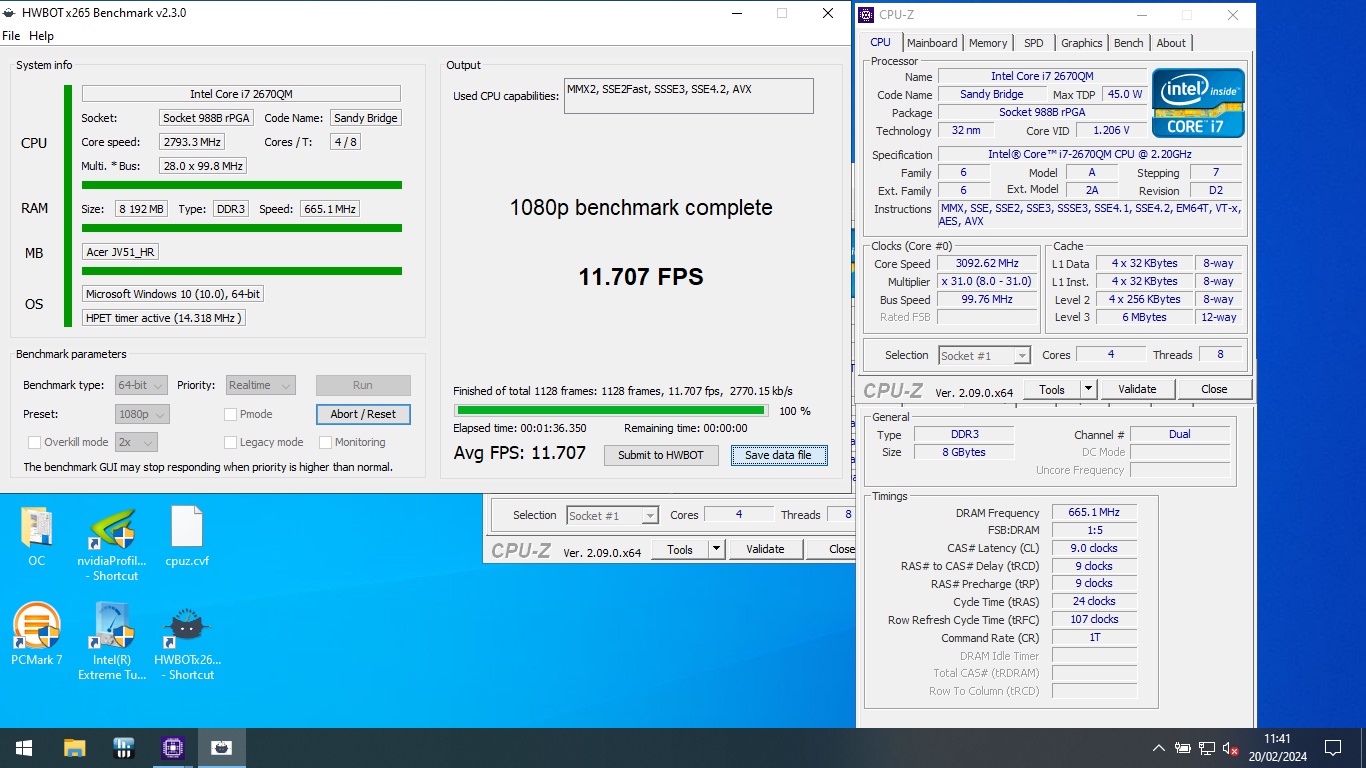
Task: Switch to the Memory tab
Action: pyautogui.click(x=988, y=43)
